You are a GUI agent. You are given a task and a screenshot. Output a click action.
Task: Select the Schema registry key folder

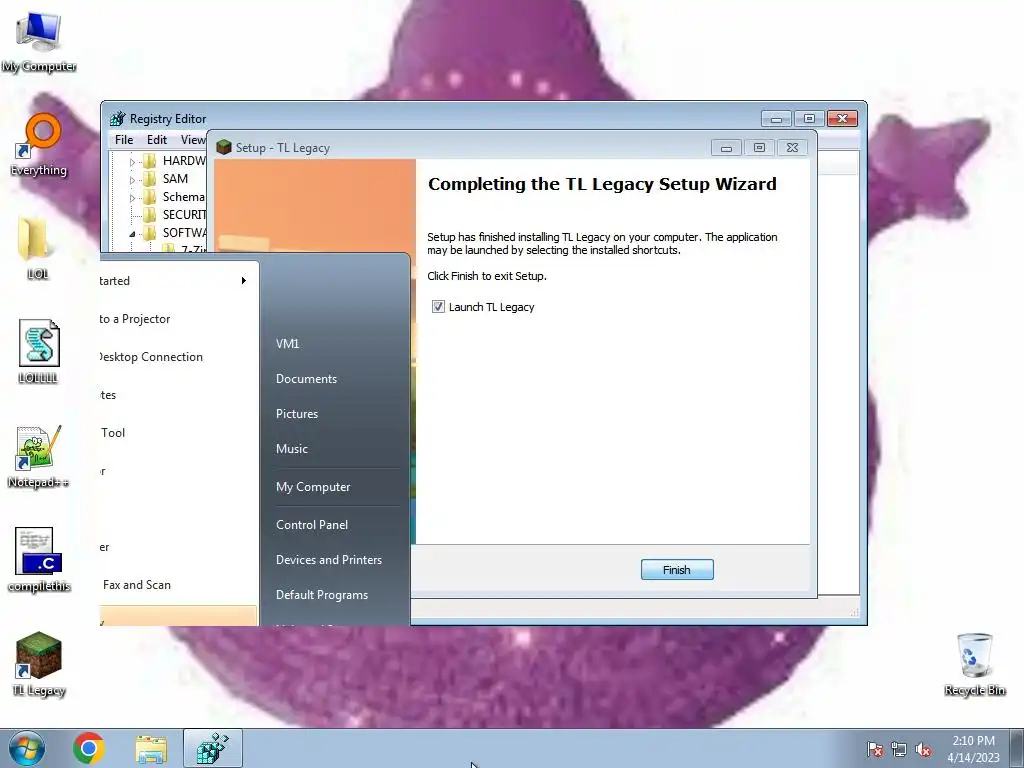tap(173, 197)
